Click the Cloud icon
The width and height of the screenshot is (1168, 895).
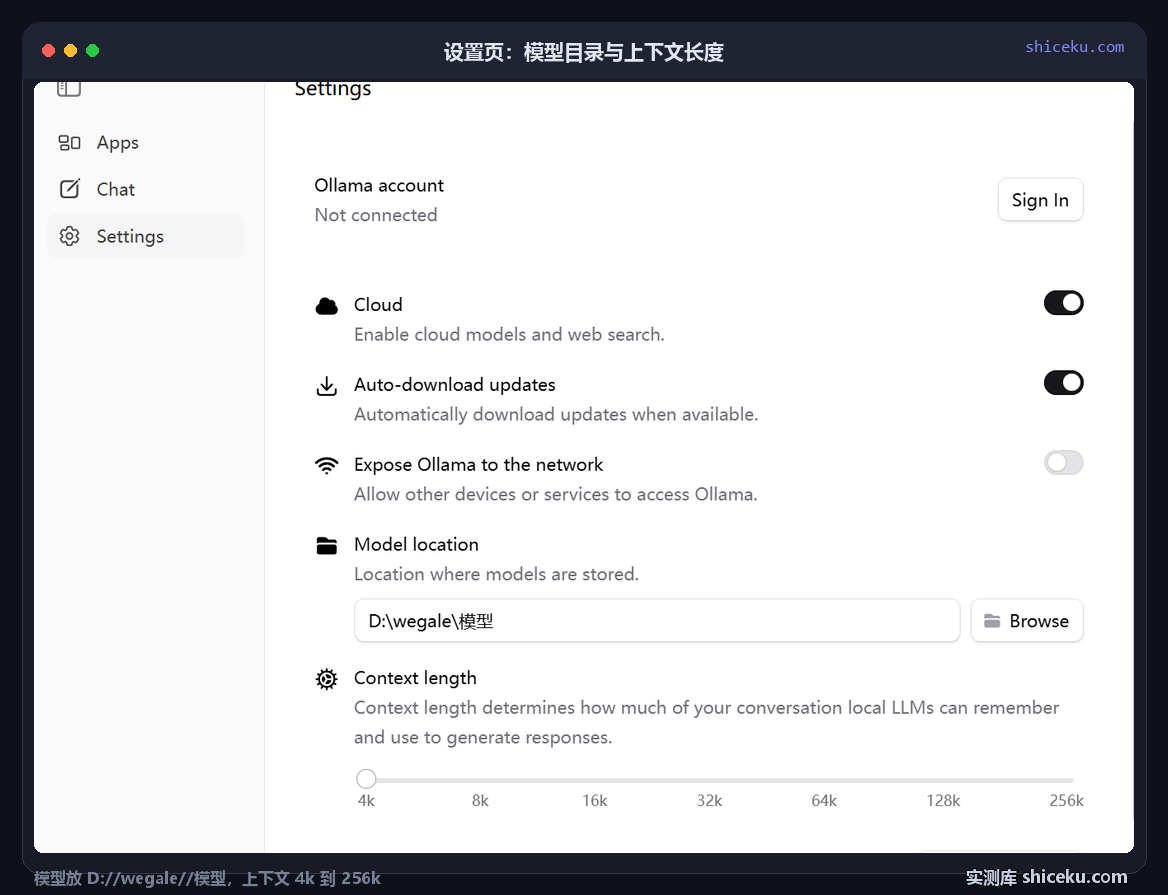click(x=326, y=306)
